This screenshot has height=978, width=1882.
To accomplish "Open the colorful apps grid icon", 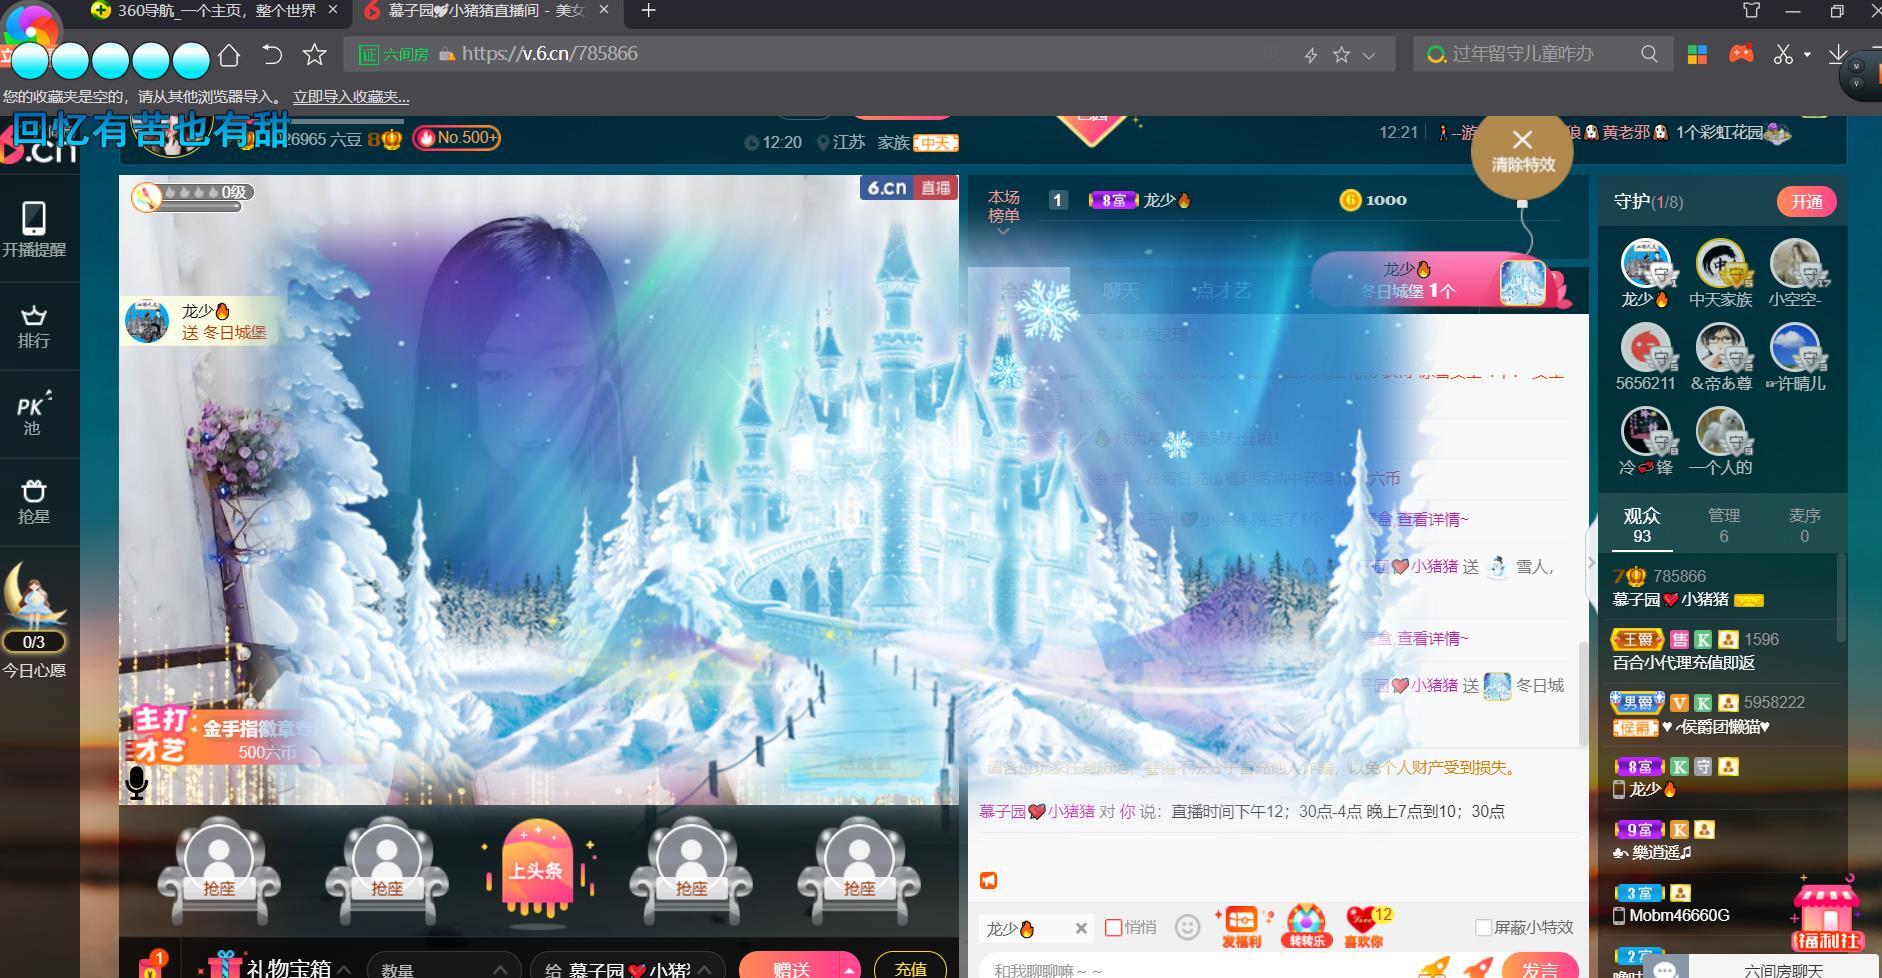I will coord(1697,54).
